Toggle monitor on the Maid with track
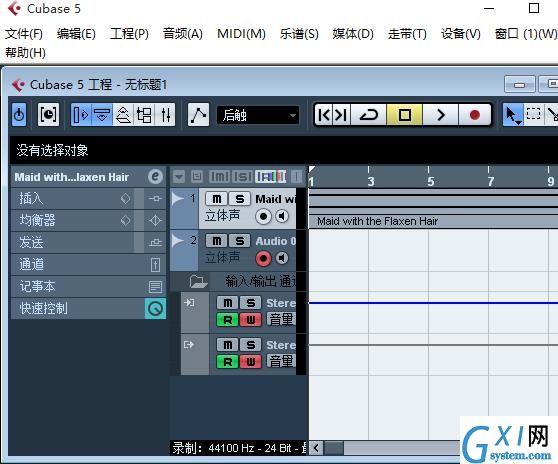The image size is (558, 464). [x=282, y=216]
